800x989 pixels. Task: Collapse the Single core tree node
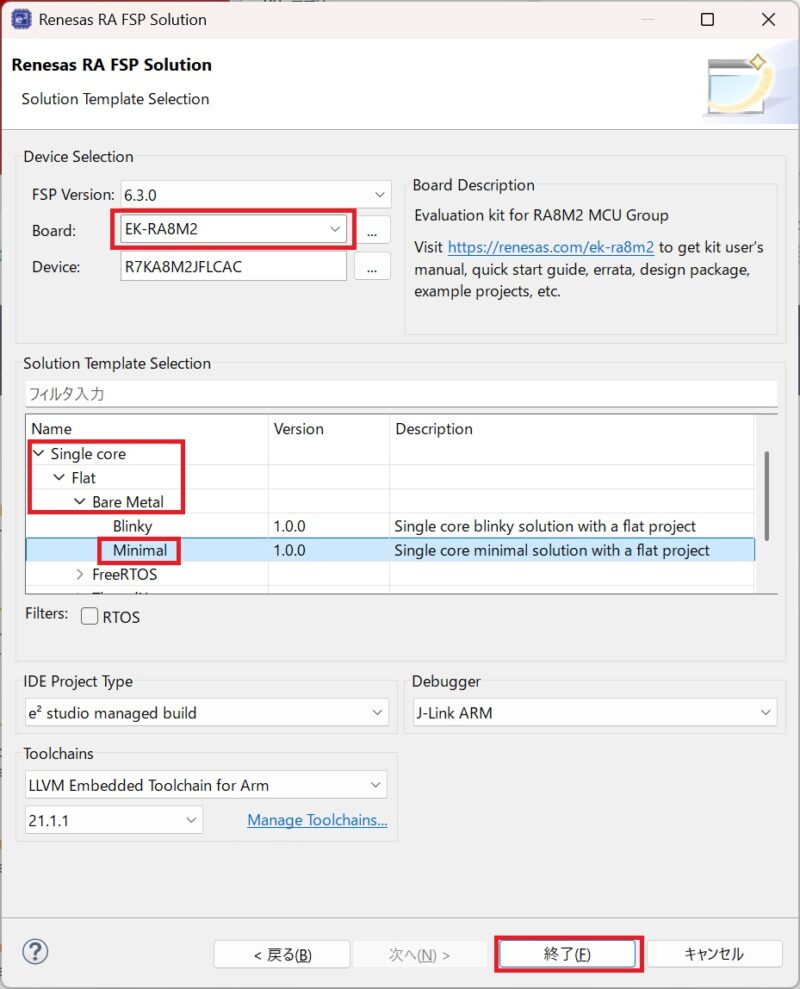pos(38,454)
